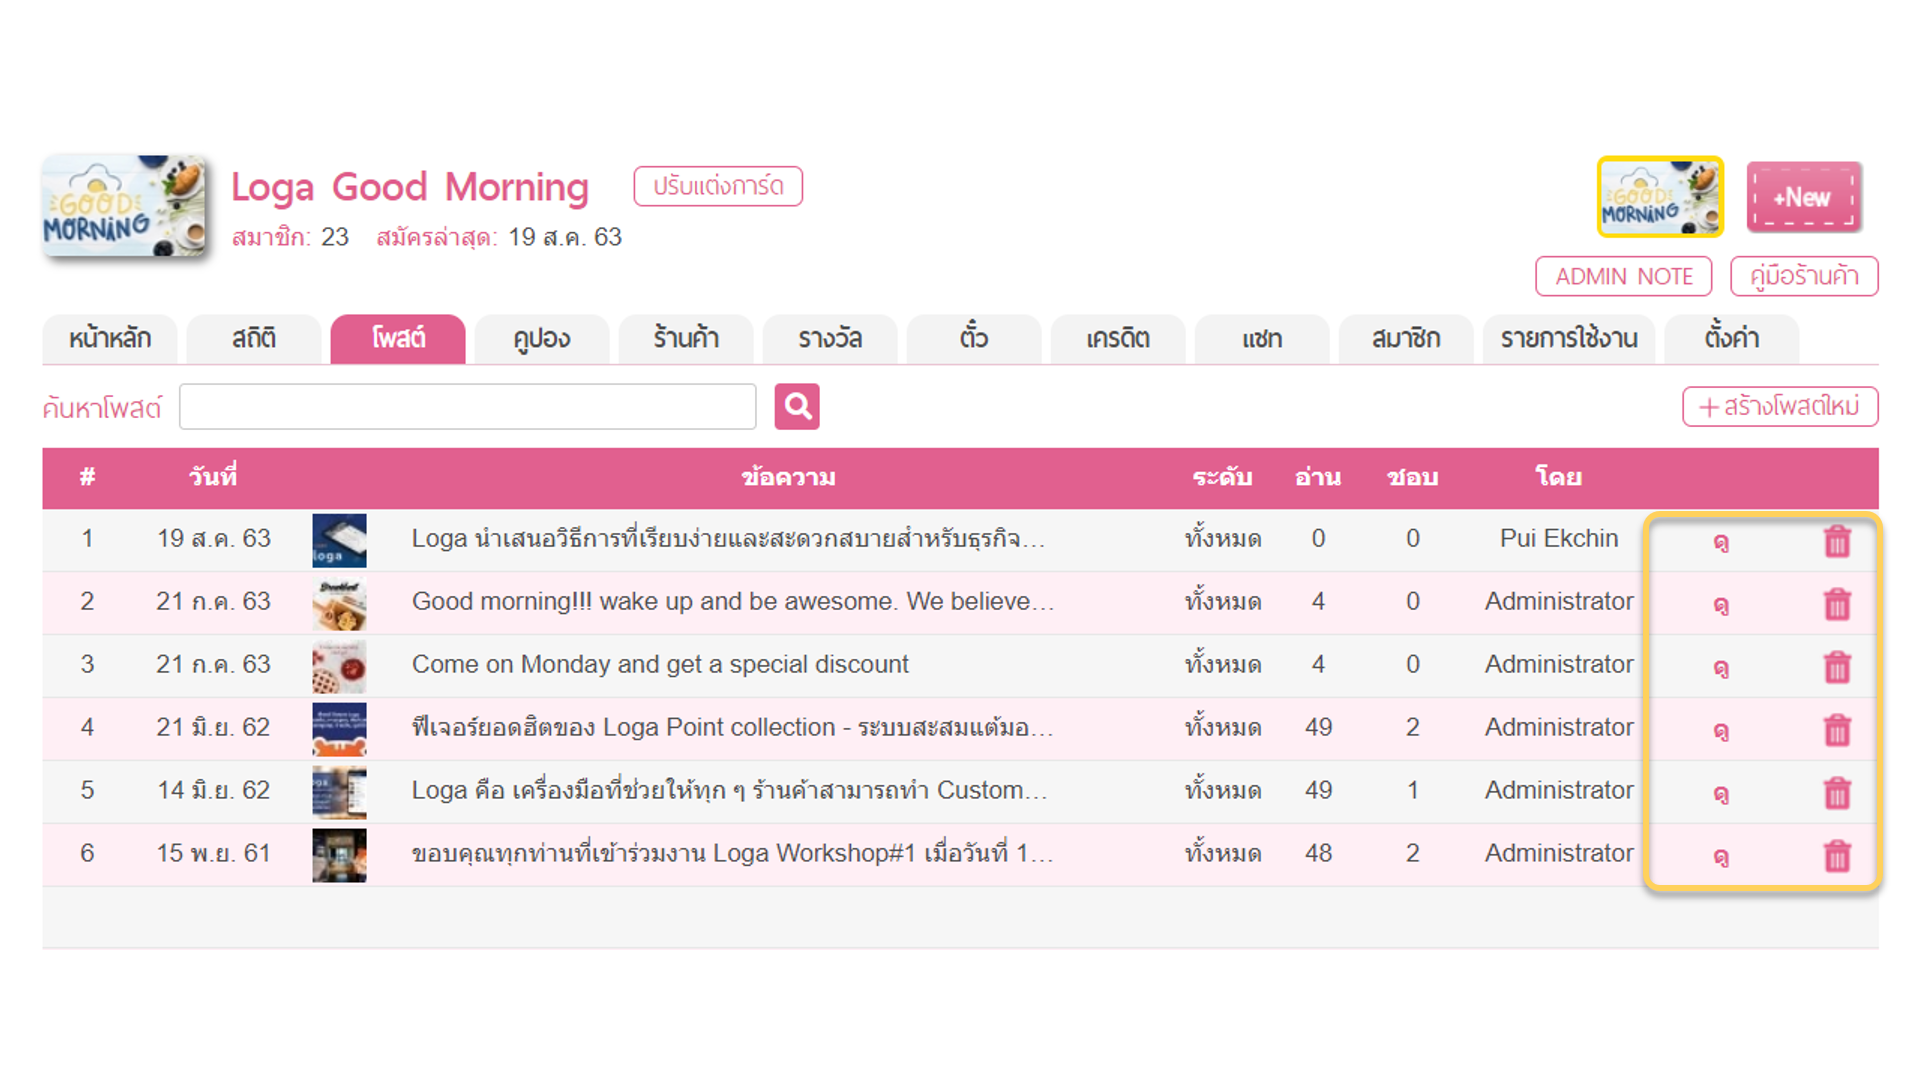The image size is (1920, 1080).
Task: Click the โดย column header
Action: click(1558, 477)
